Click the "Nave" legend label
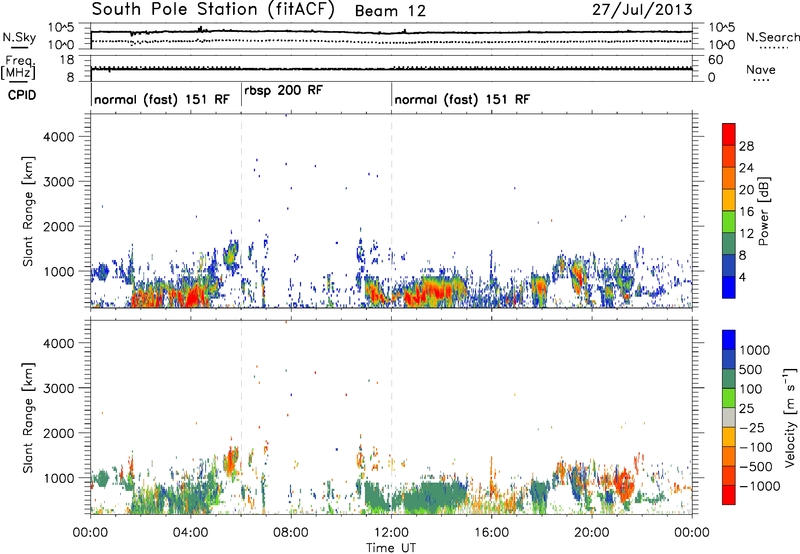The height and width of the screenshot is (554, 800). [x=761, y=69]
